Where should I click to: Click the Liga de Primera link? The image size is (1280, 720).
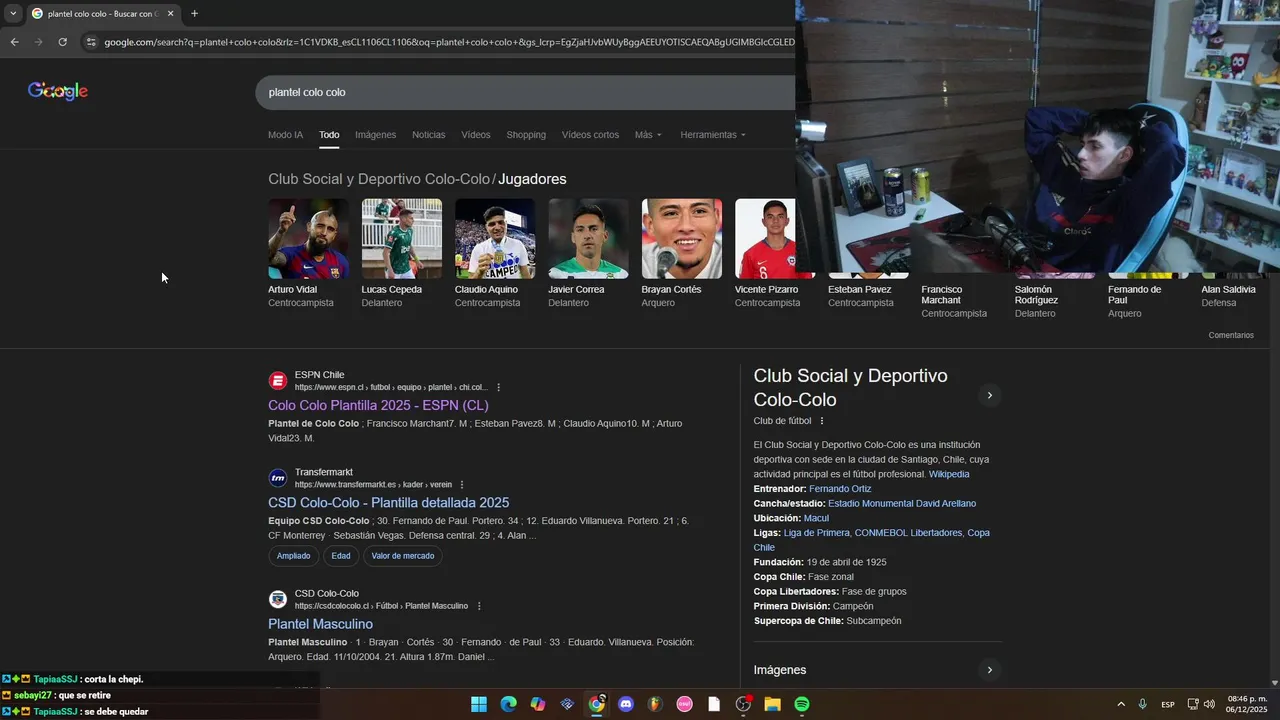816,533
